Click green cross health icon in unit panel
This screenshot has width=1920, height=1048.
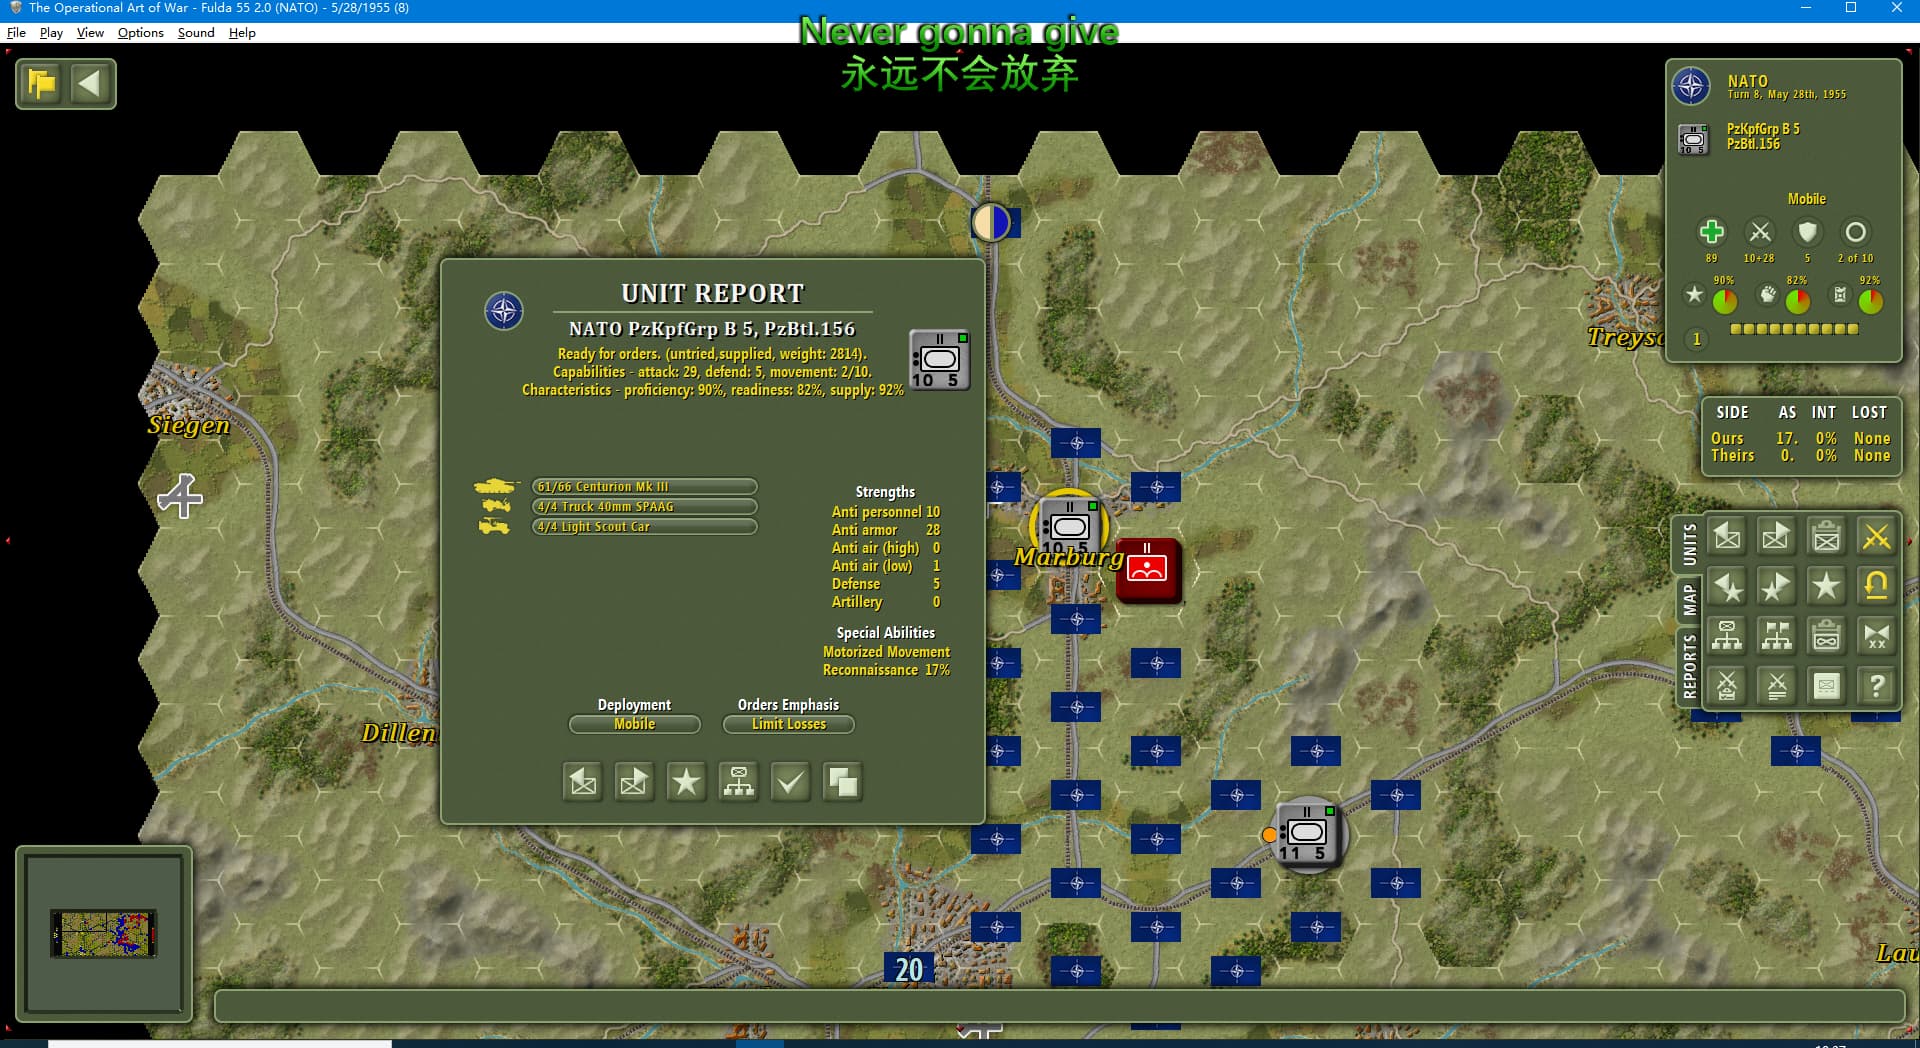coord(1711,232)
